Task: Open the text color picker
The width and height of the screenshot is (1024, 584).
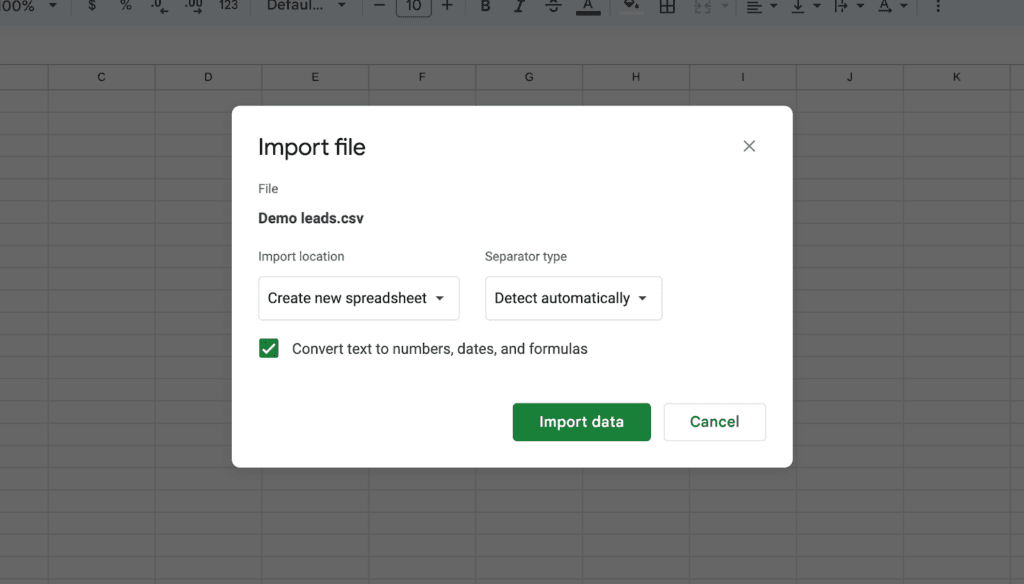Action: [x=587, y=7]
